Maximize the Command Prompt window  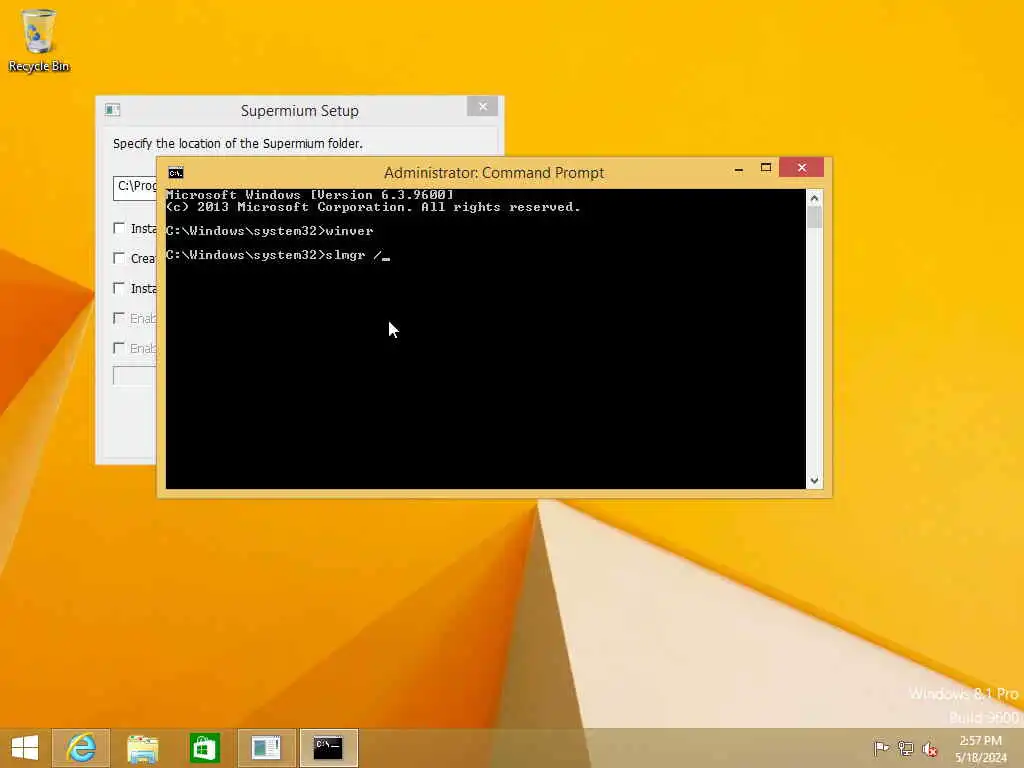pyautogui.click(x=766, y=168)
